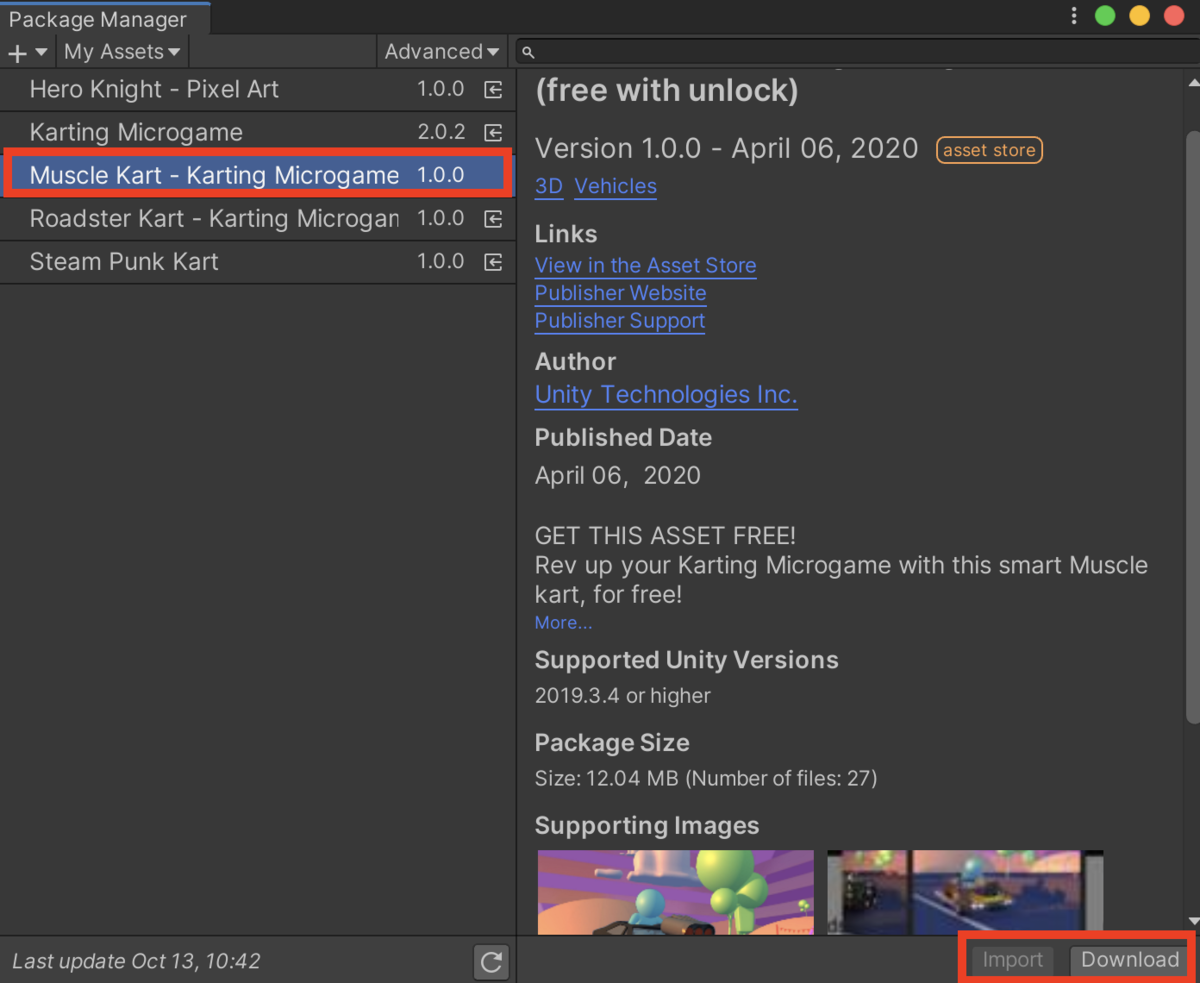The width and height of the screenshot is (1200, 983).
Task: Click the search magnifier icon
Action: (x=529, y=52)
